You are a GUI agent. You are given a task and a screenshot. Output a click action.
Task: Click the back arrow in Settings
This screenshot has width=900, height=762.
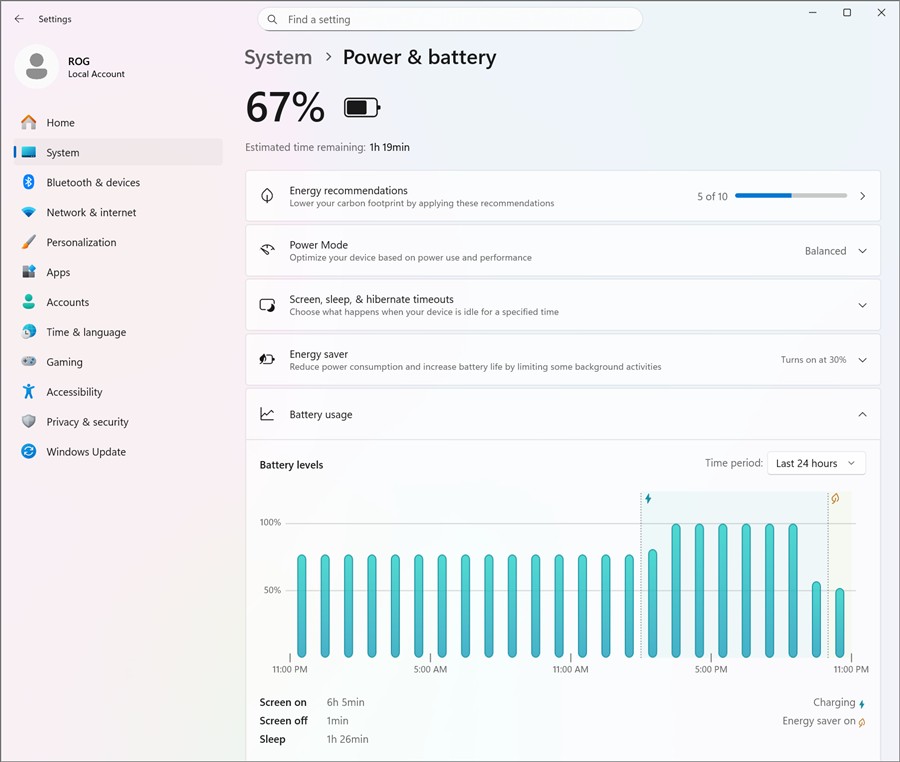click(19, 19)
